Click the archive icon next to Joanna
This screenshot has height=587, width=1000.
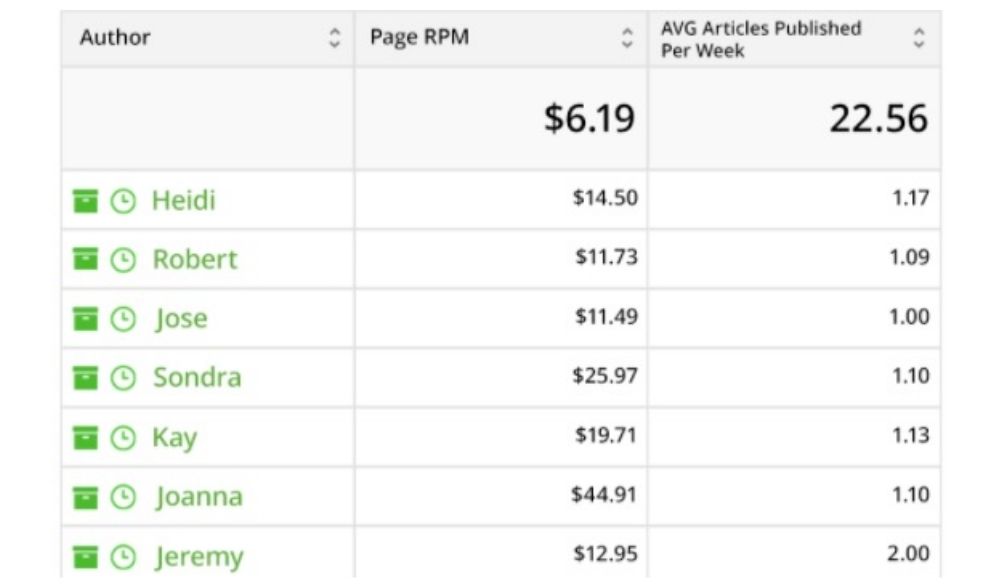(86, 497)
